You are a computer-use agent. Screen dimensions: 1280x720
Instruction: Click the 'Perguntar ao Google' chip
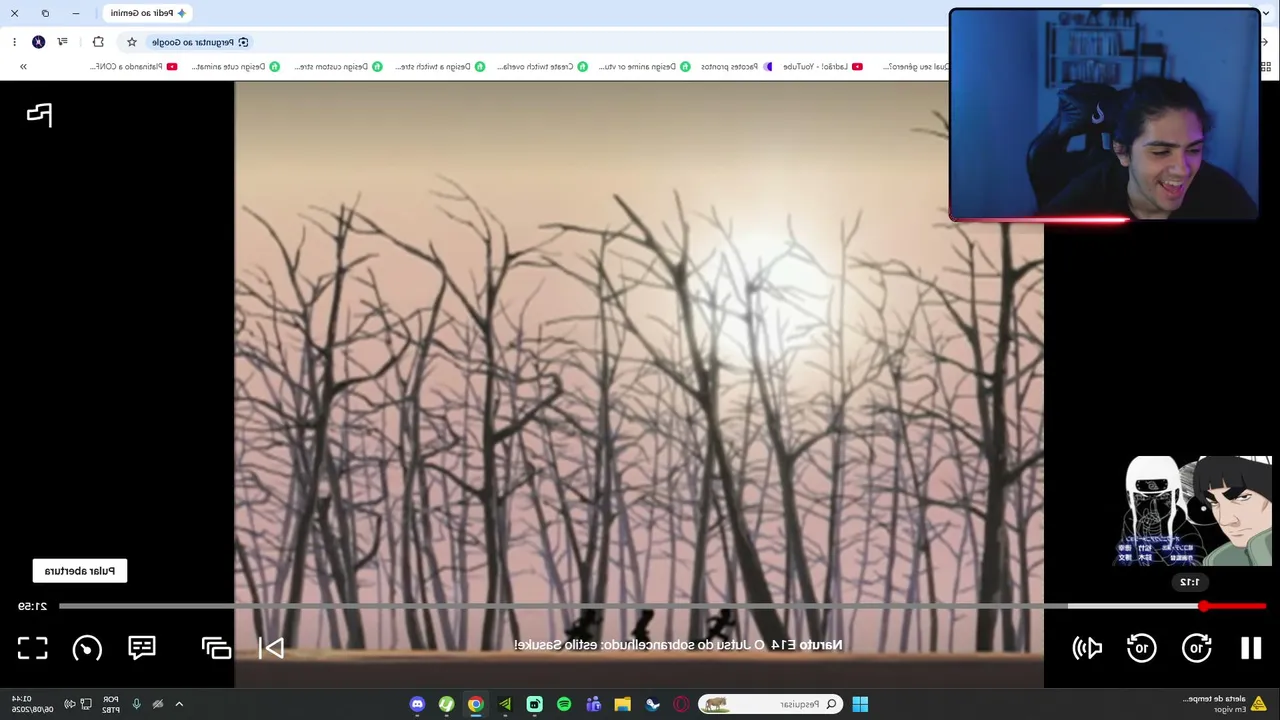pyautogui.click(x=200, y=42)
